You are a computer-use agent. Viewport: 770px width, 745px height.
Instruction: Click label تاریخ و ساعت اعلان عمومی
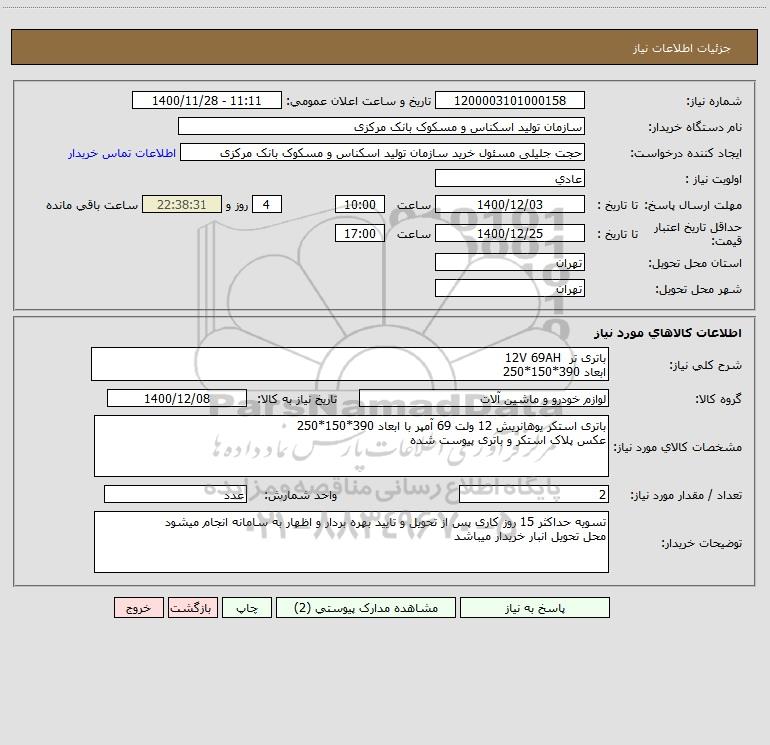click(x=358, y=101)
